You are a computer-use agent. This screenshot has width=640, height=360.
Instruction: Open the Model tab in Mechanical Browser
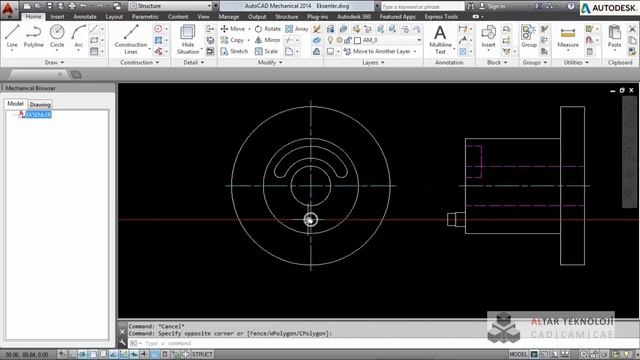pos(16,104)
